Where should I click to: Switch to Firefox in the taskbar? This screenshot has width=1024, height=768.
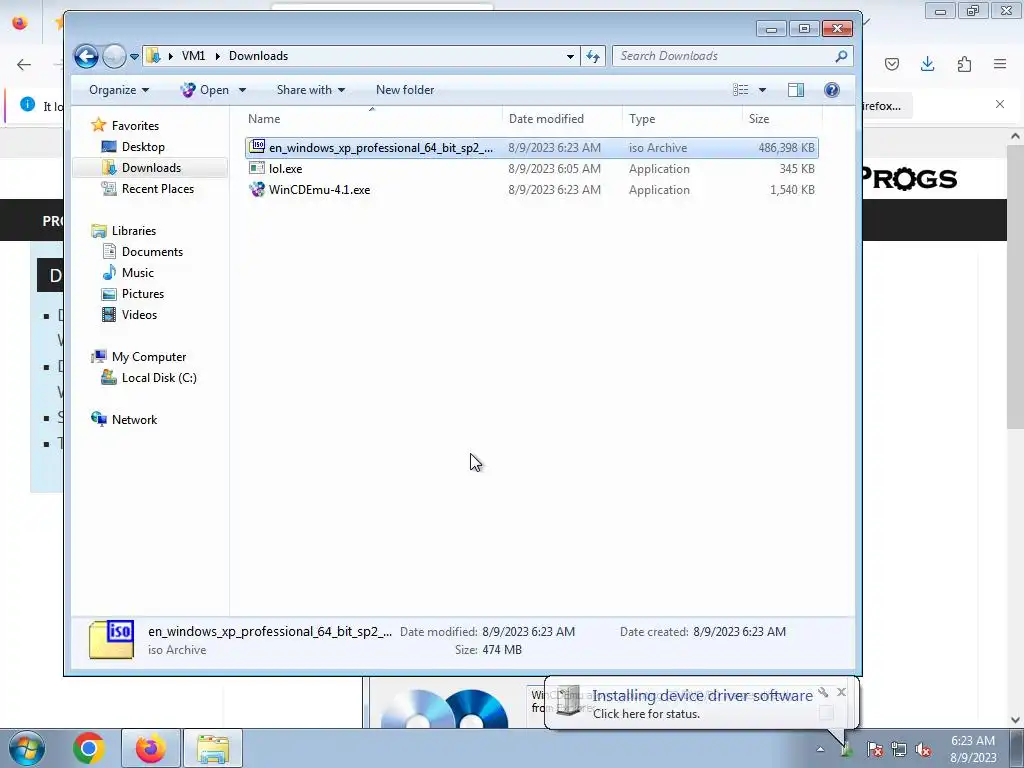tap(150, 748)
